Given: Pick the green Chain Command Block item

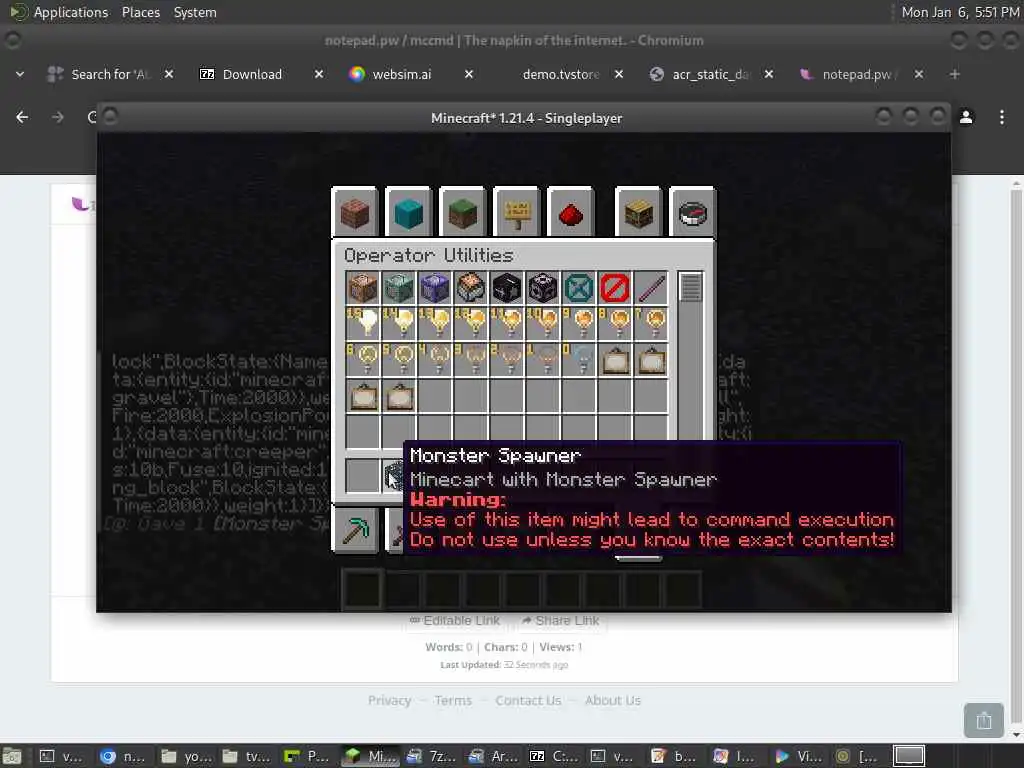Looking at the screenshot, I should pos(399,288).
